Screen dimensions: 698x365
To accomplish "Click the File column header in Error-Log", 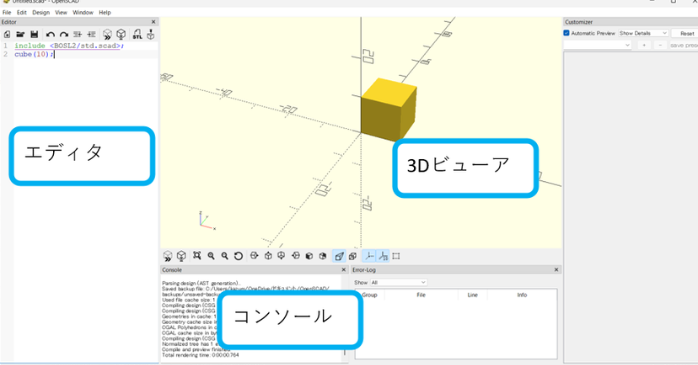I will pos(421,295).
